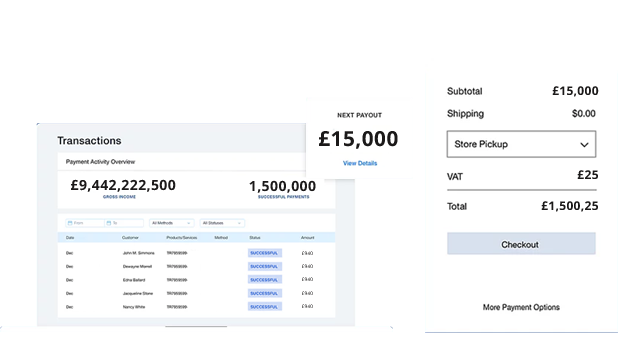Select the John M. Simmons transaction row

196,253
